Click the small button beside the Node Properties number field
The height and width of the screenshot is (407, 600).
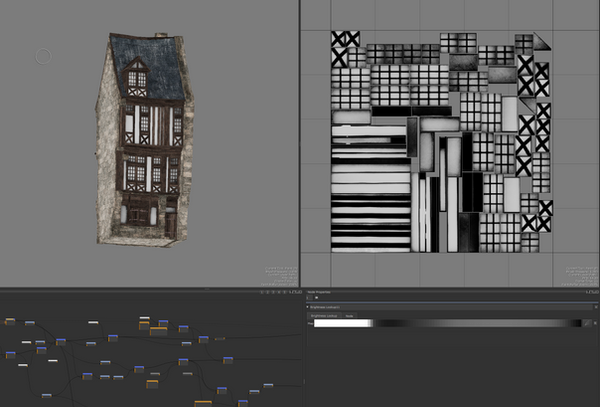click(316, 298)
